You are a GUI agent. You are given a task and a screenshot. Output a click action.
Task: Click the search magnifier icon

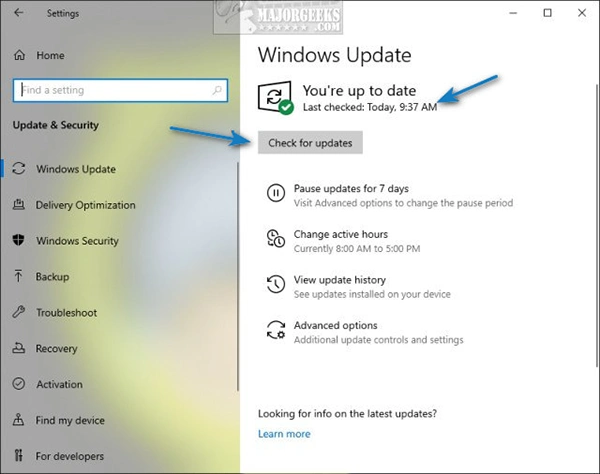(217, 90)
